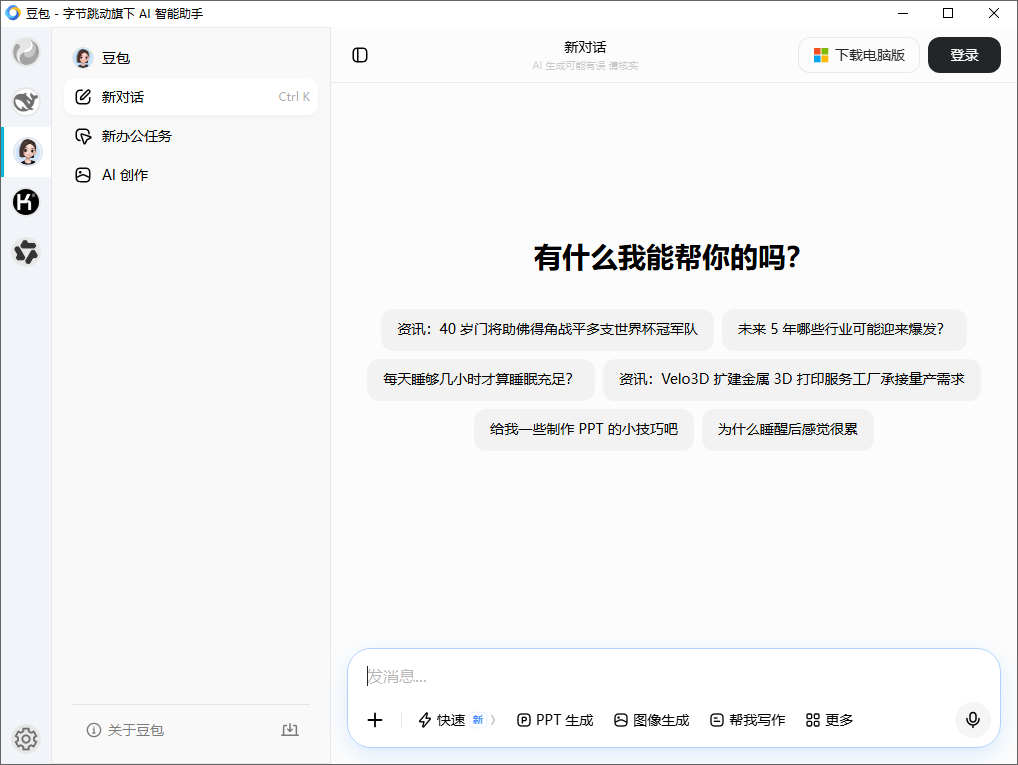Click the 新对话 title in header
This screenshot has width=1018, height=765.
point(585,47)
